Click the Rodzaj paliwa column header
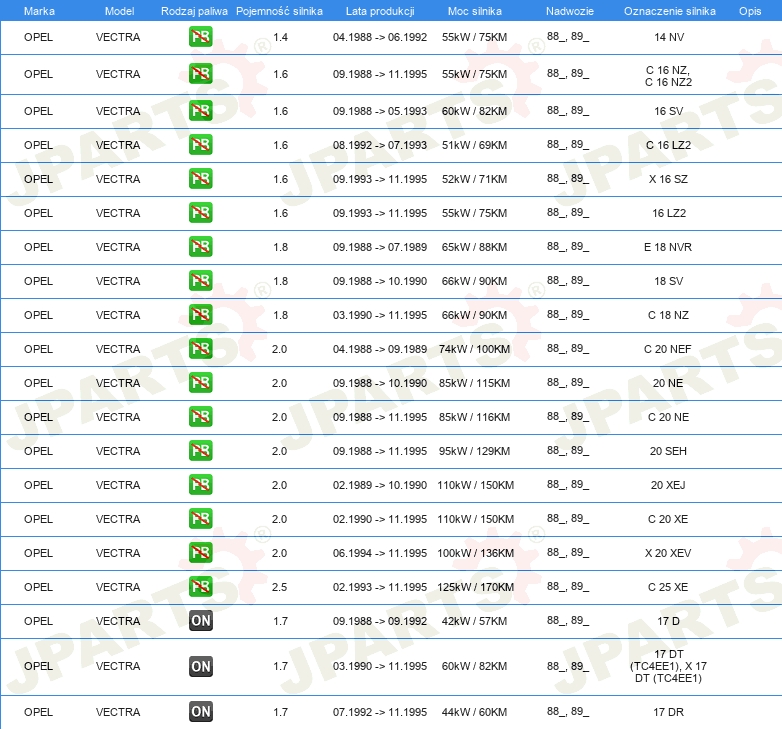 click(194, 11)
